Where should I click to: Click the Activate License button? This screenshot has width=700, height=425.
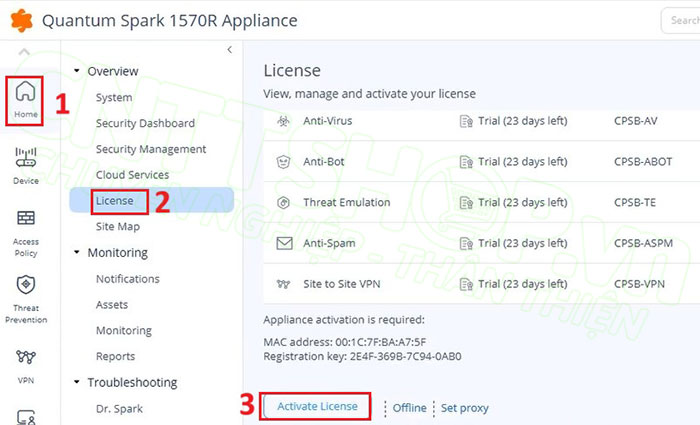click(x=317, y=406)
